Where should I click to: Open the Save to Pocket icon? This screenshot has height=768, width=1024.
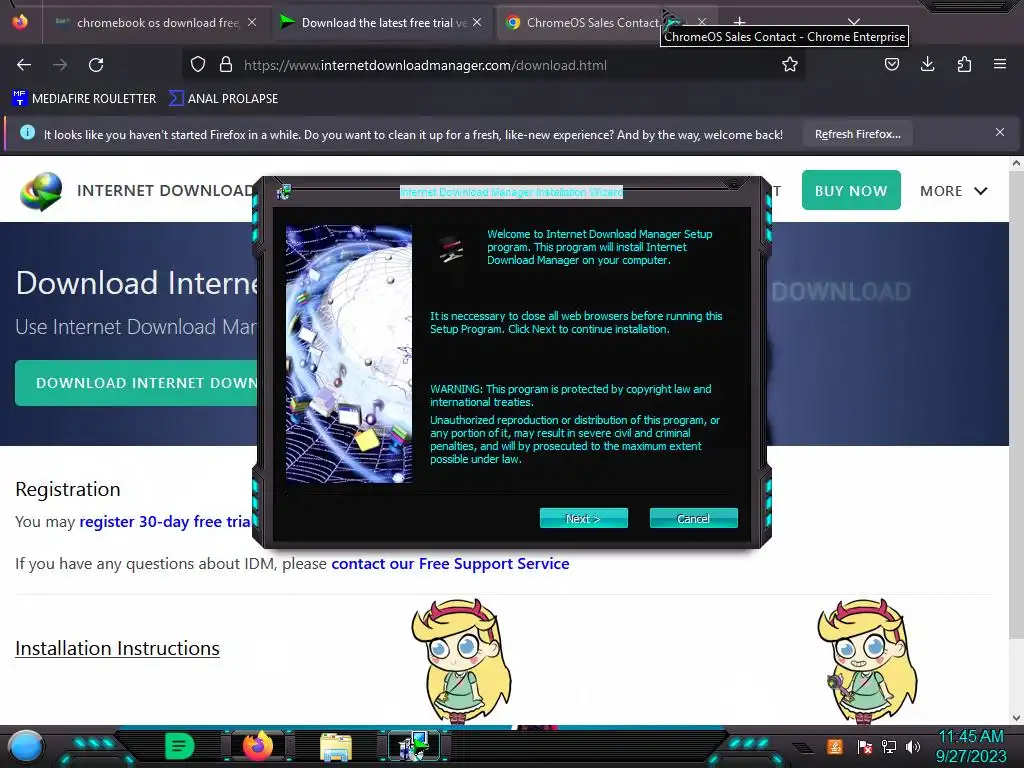(x=891, y=64)
